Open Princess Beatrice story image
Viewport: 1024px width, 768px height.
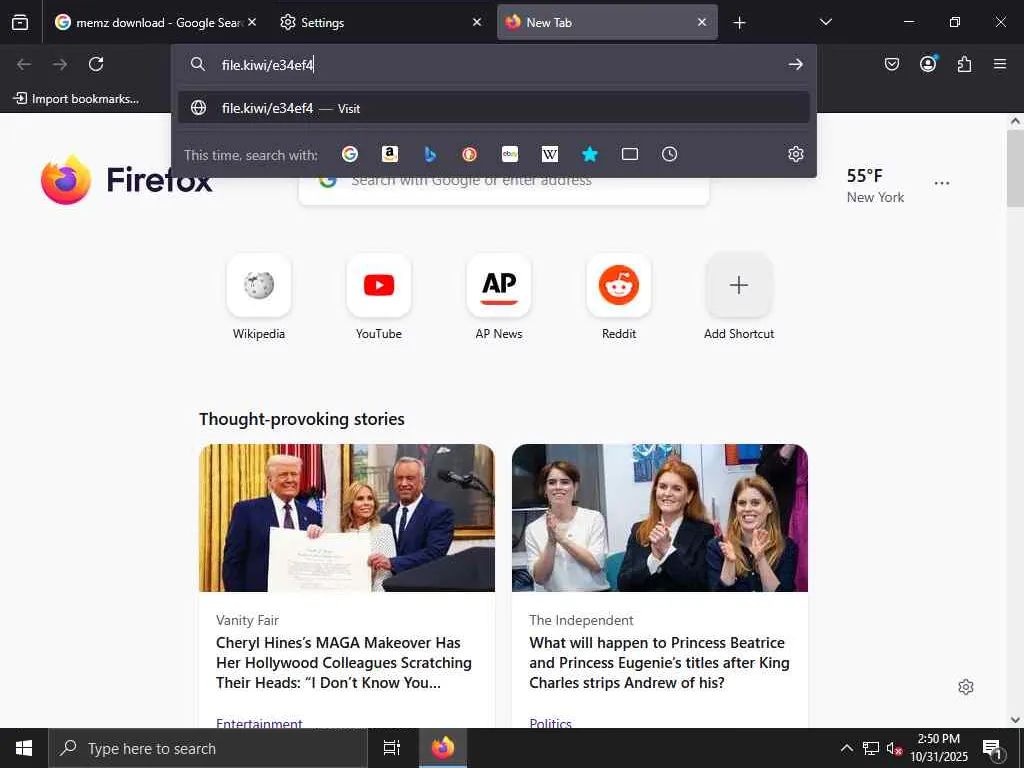click(660, 518)
